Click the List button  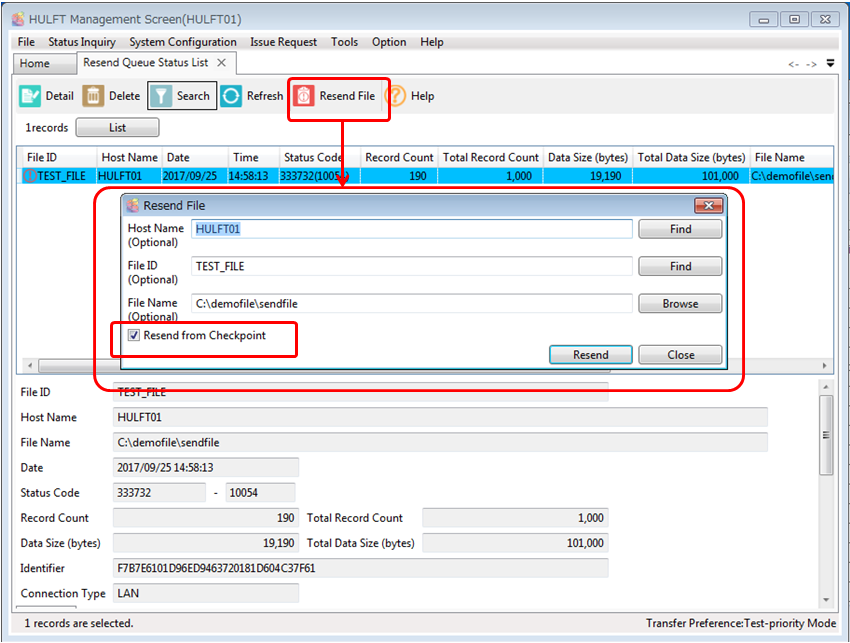point(117,128)
